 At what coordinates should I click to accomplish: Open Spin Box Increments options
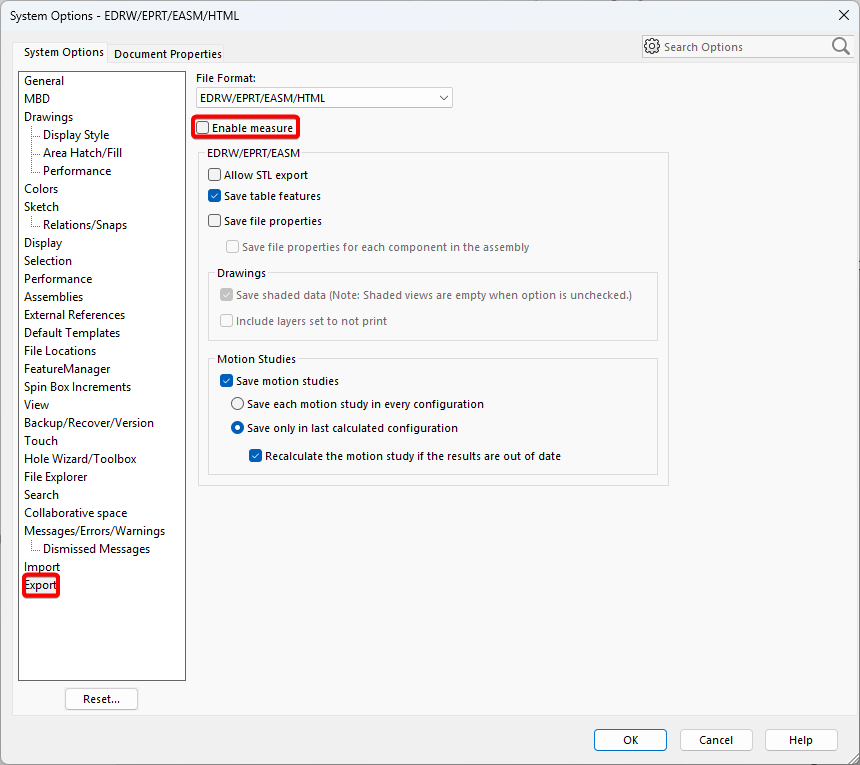[77, 387]
